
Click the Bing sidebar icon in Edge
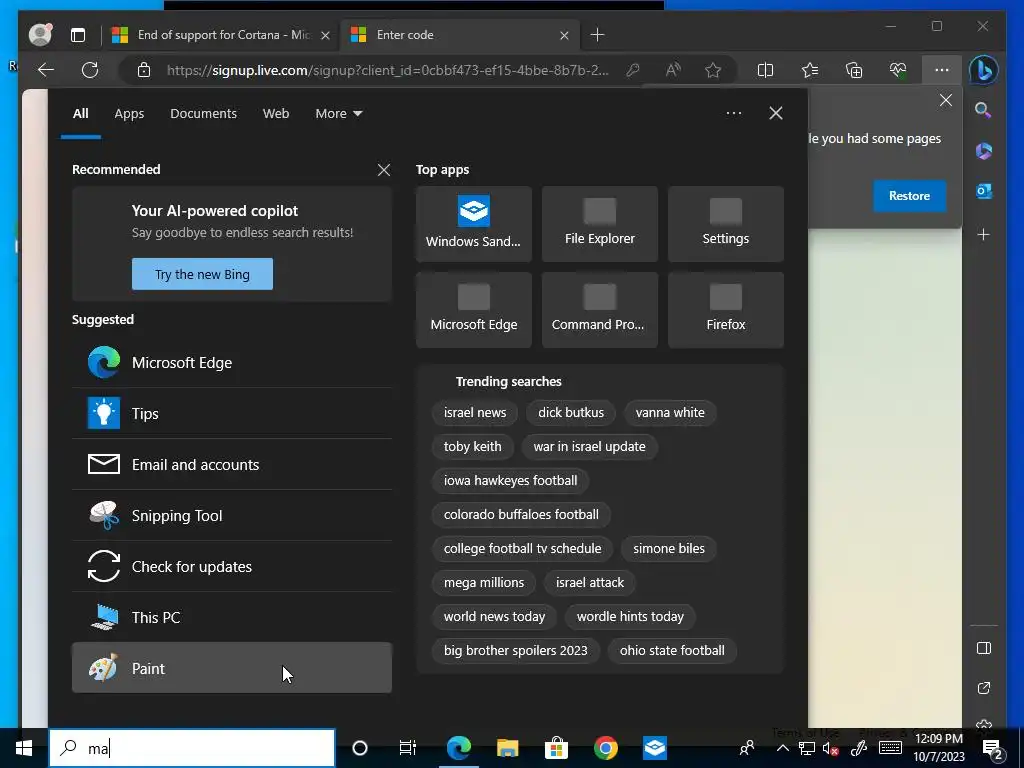[x=983, y=70]
